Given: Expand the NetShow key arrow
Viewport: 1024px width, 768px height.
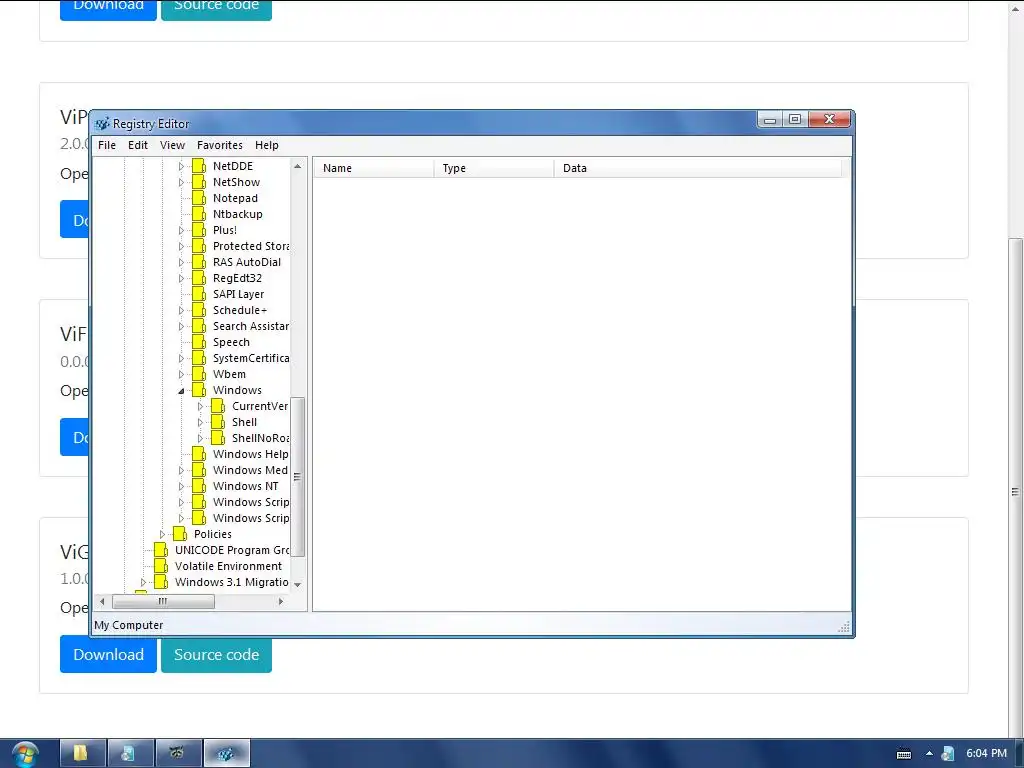Looking at the screenshot, I should point(182,182).
